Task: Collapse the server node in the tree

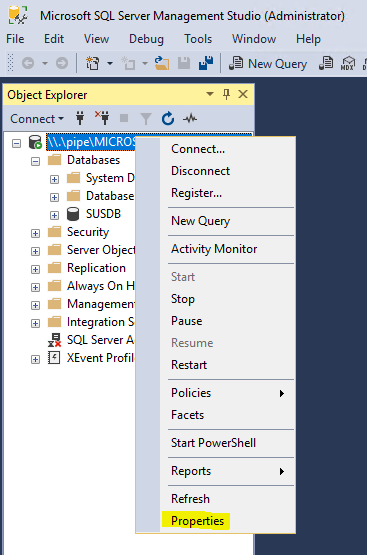Action: coord(16,143)
